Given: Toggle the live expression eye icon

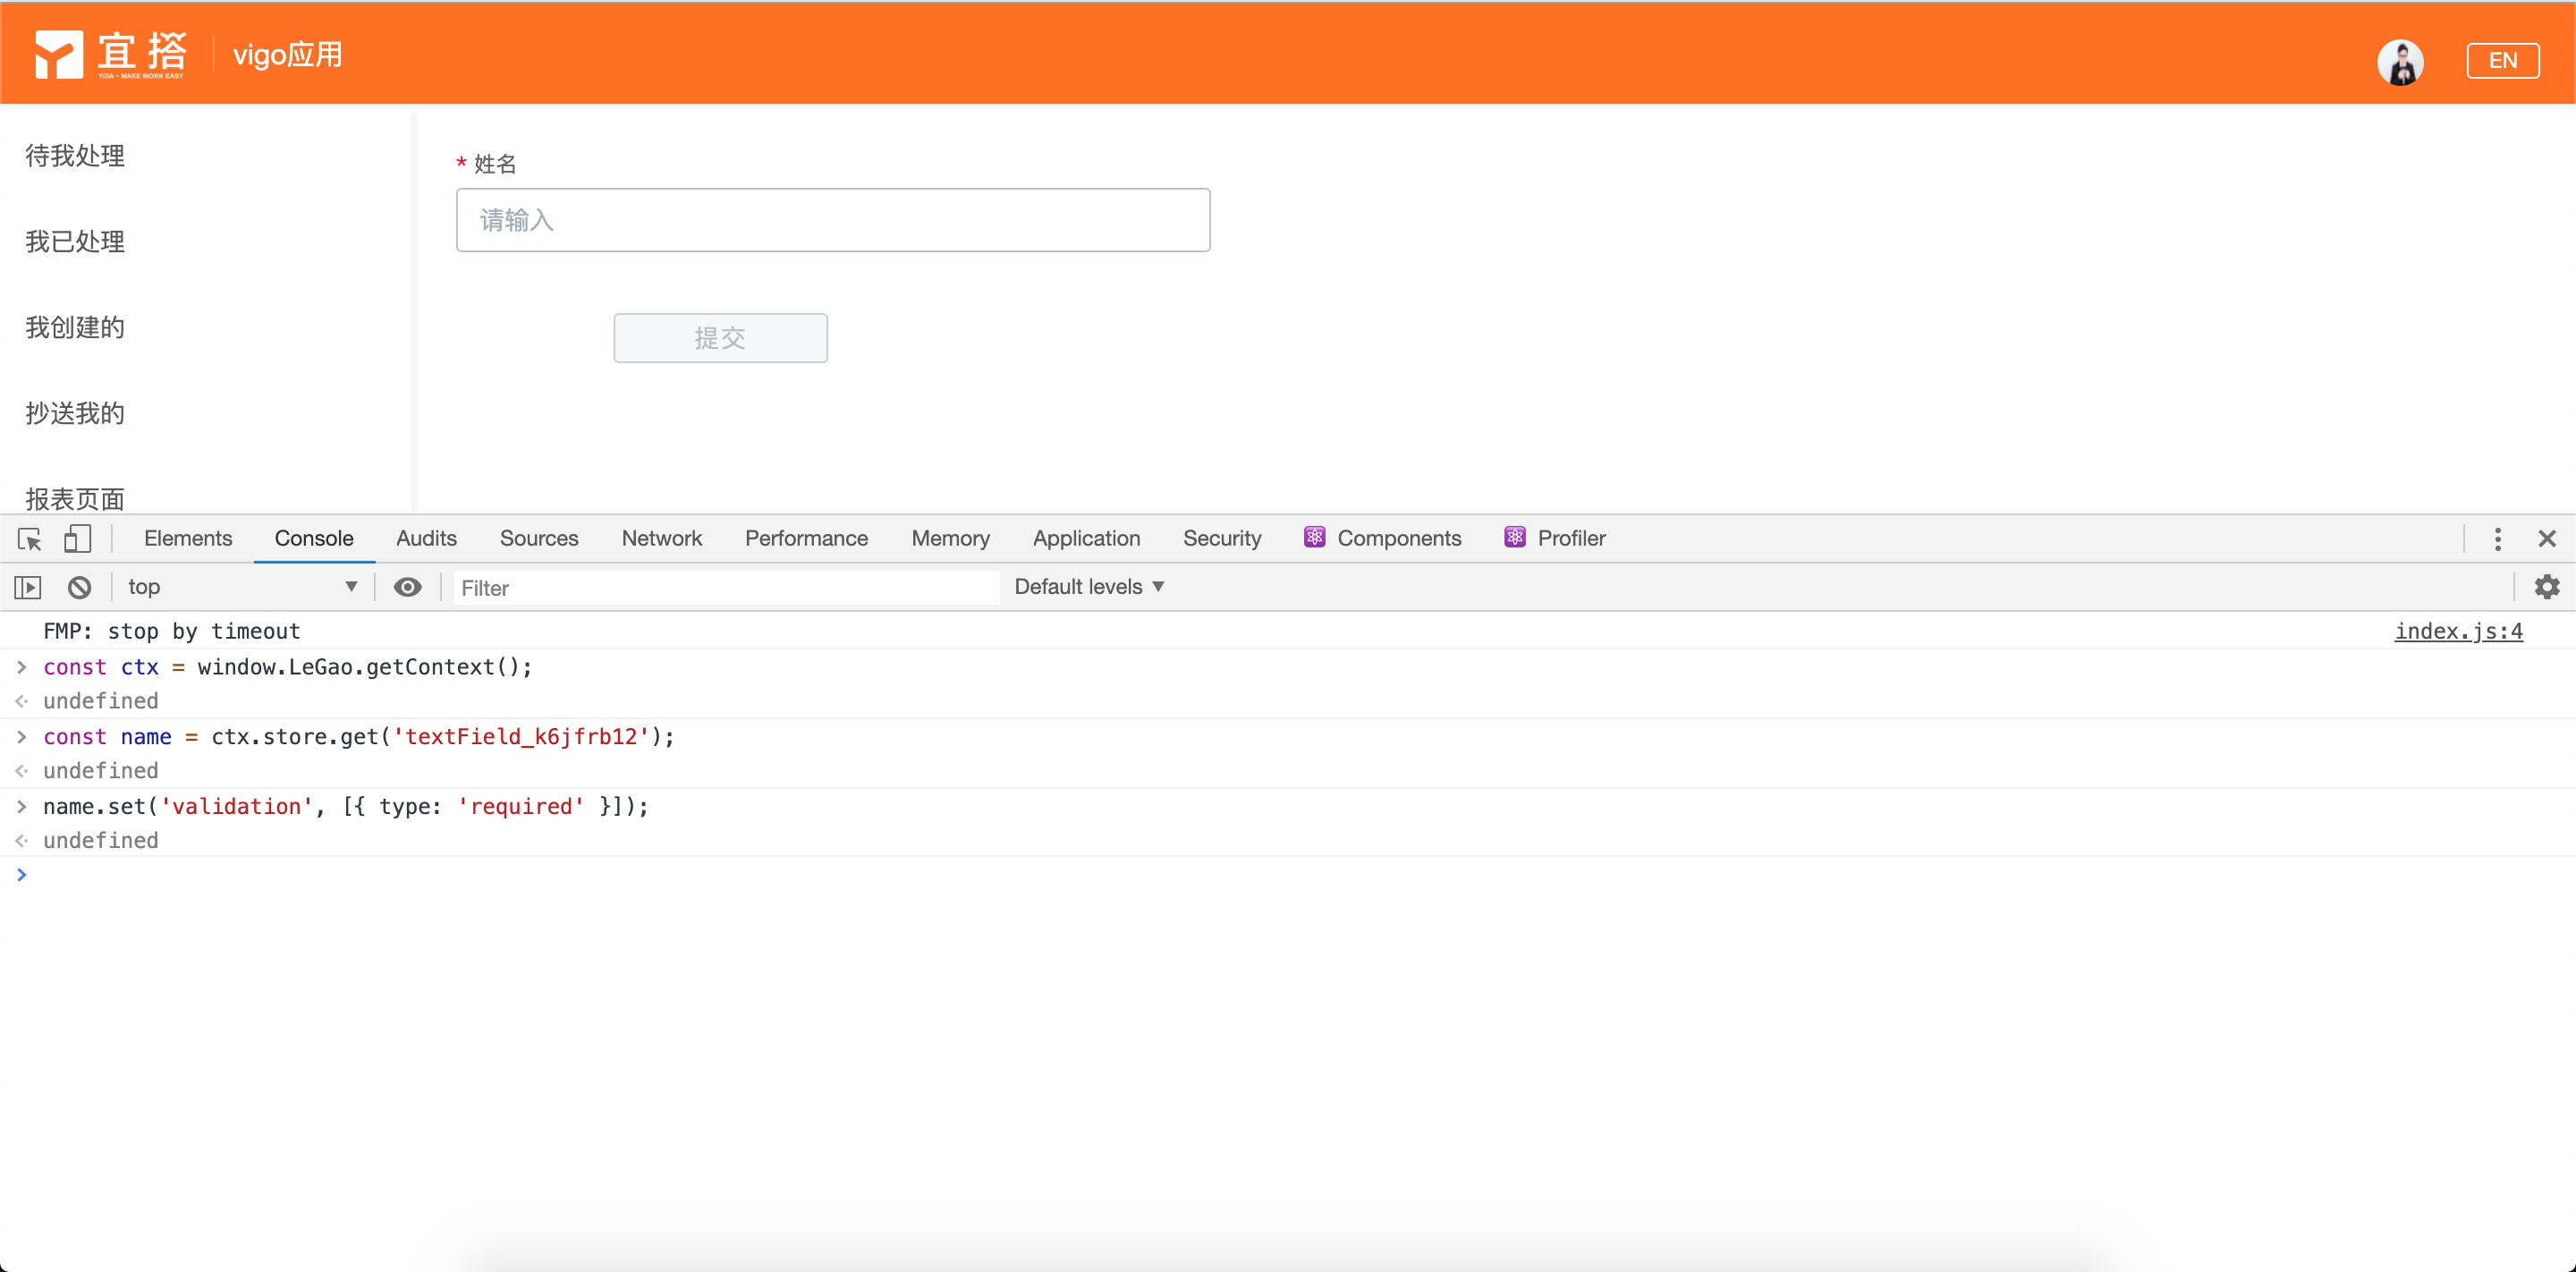Looking at the screenshot, I should [x=407, y=587].
